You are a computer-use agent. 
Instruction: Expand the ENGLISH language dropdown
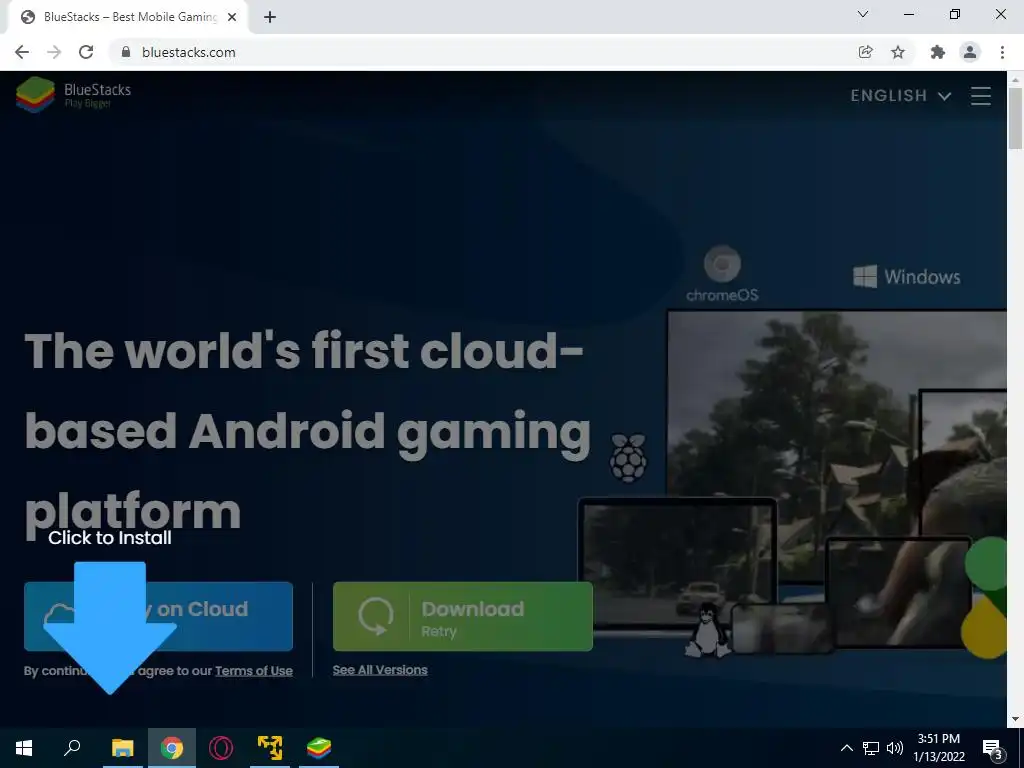[900, 96]
